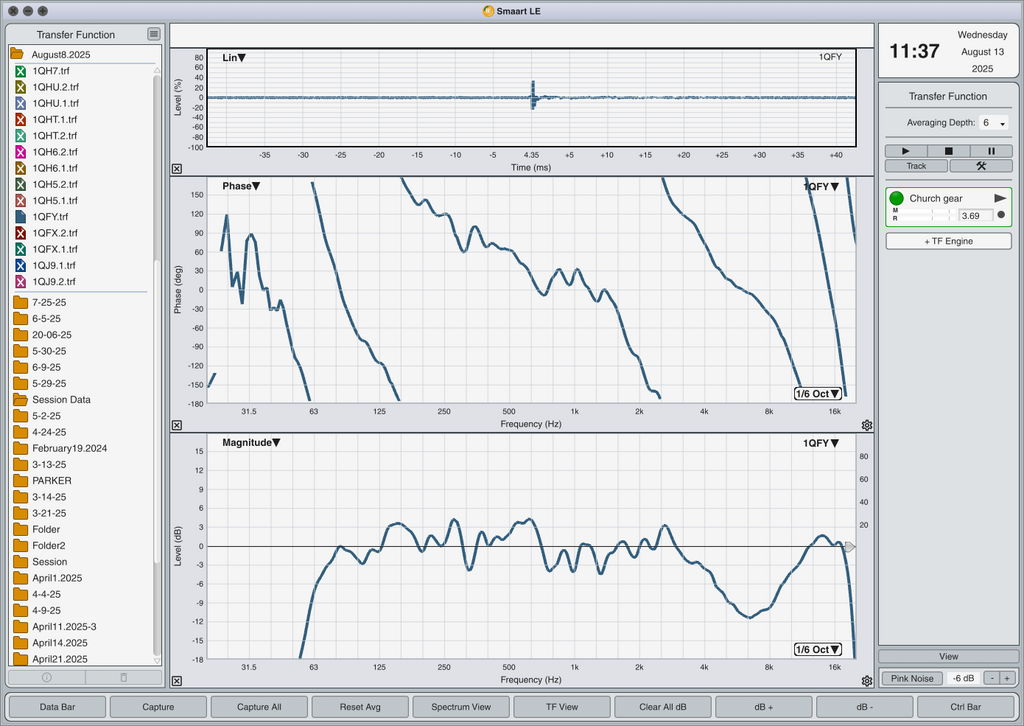Toggle visibility of trace 1QH7.trf
The width and height of the screenshot is (1024, 726).
coord(20,71)
